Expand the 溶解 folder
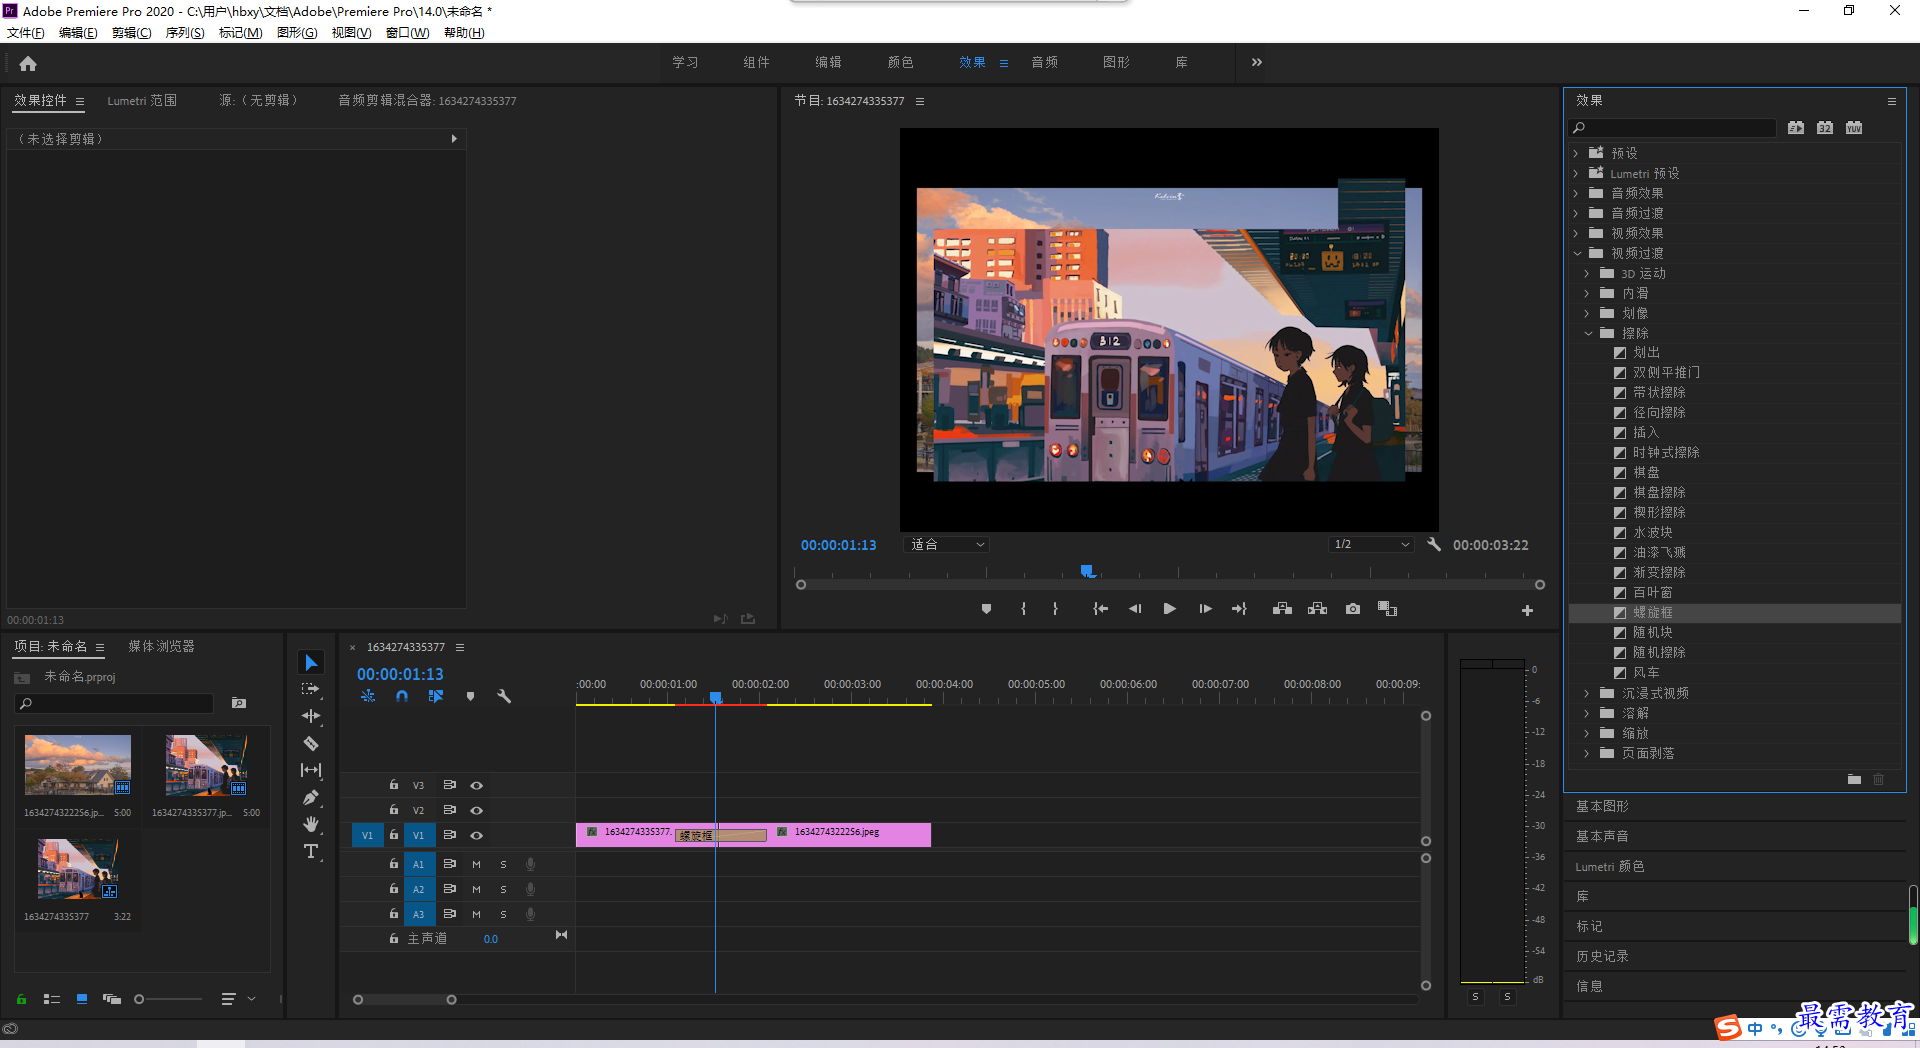The image size is (1920, 1048). pos(1587,713)
